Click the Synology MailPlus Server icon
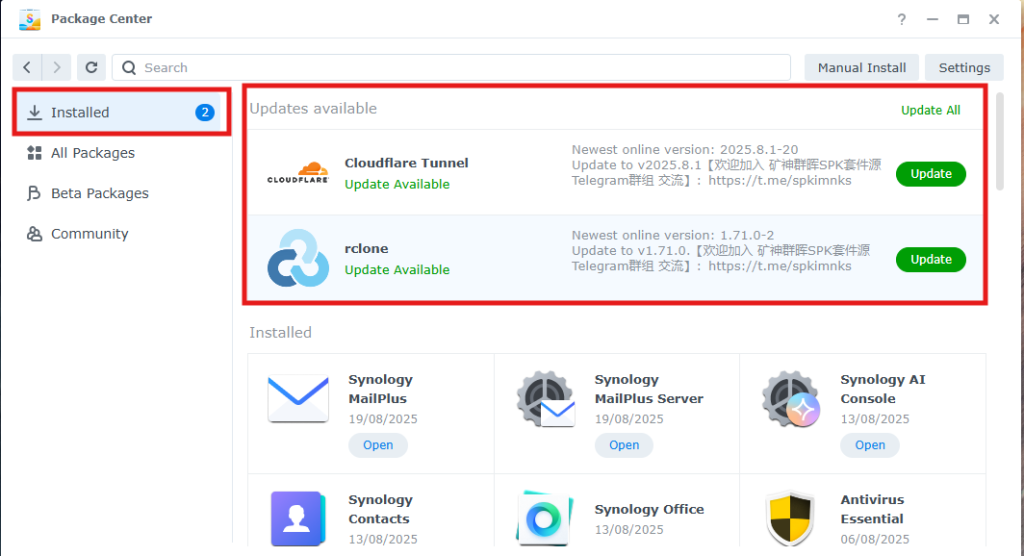1024x556 pixels. click(x=546, y=399)
